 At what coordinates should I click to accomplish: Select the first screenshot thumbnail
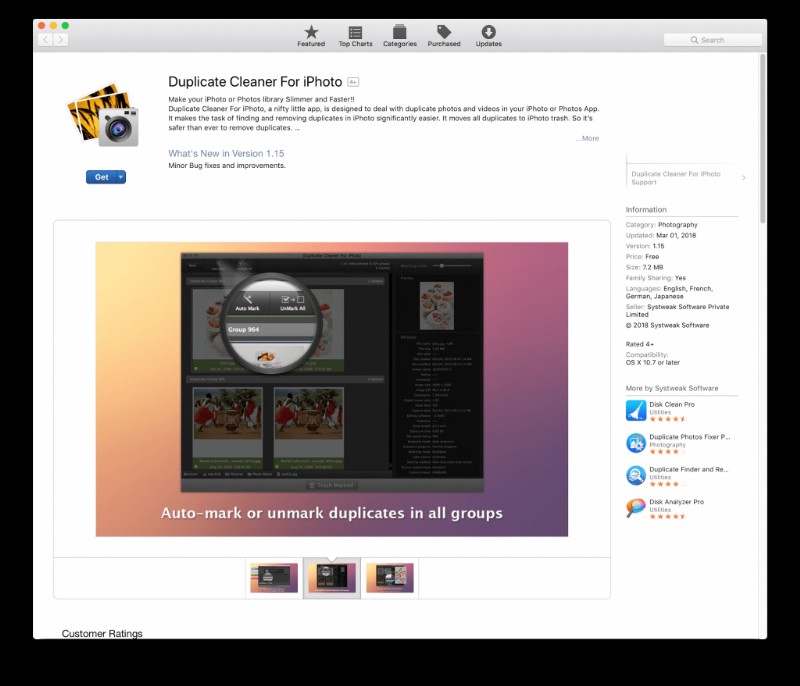[x=274, y=578]
